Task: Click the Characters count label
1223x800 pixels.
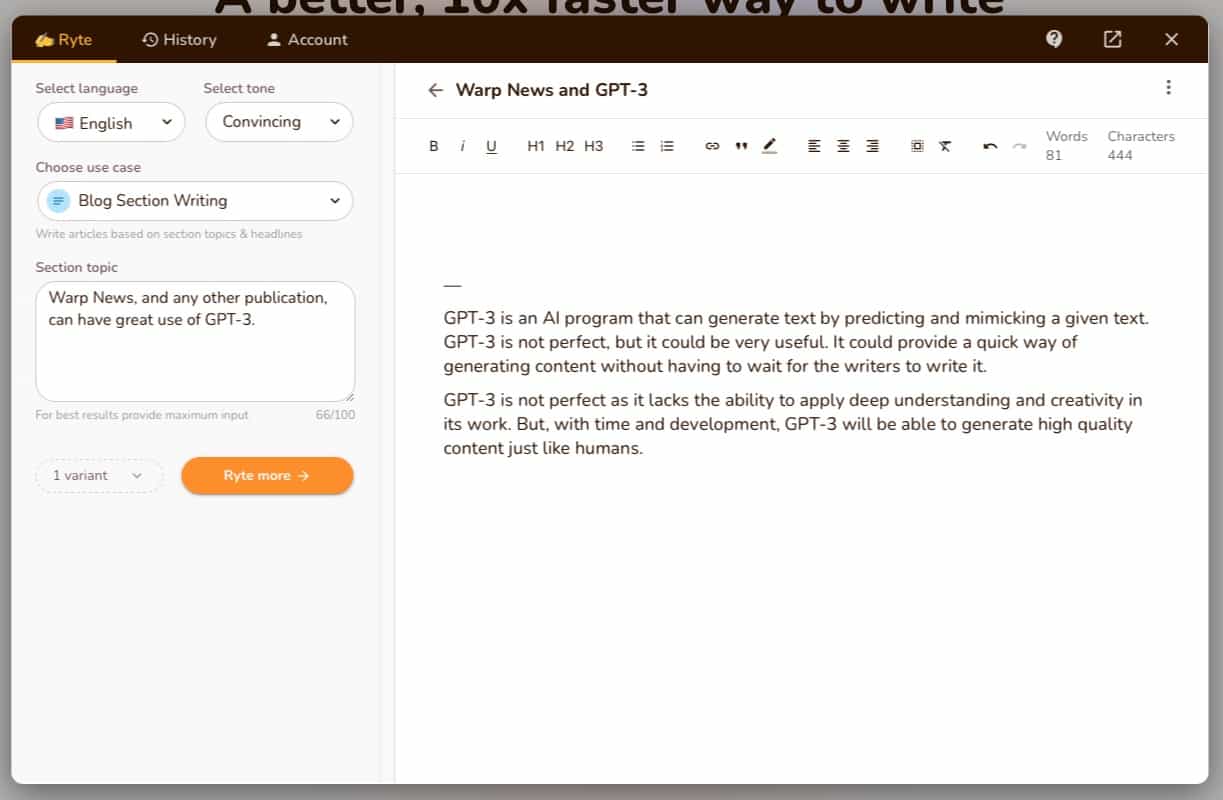Action: [x=1141, y=136]
